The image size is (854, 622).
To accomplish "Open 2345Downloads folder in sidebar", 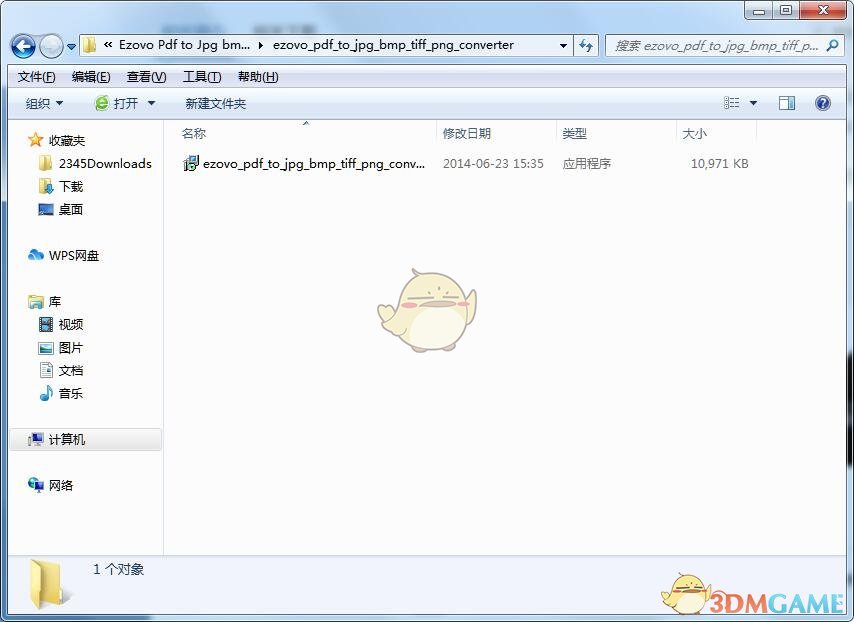I will tap(105, 163).
